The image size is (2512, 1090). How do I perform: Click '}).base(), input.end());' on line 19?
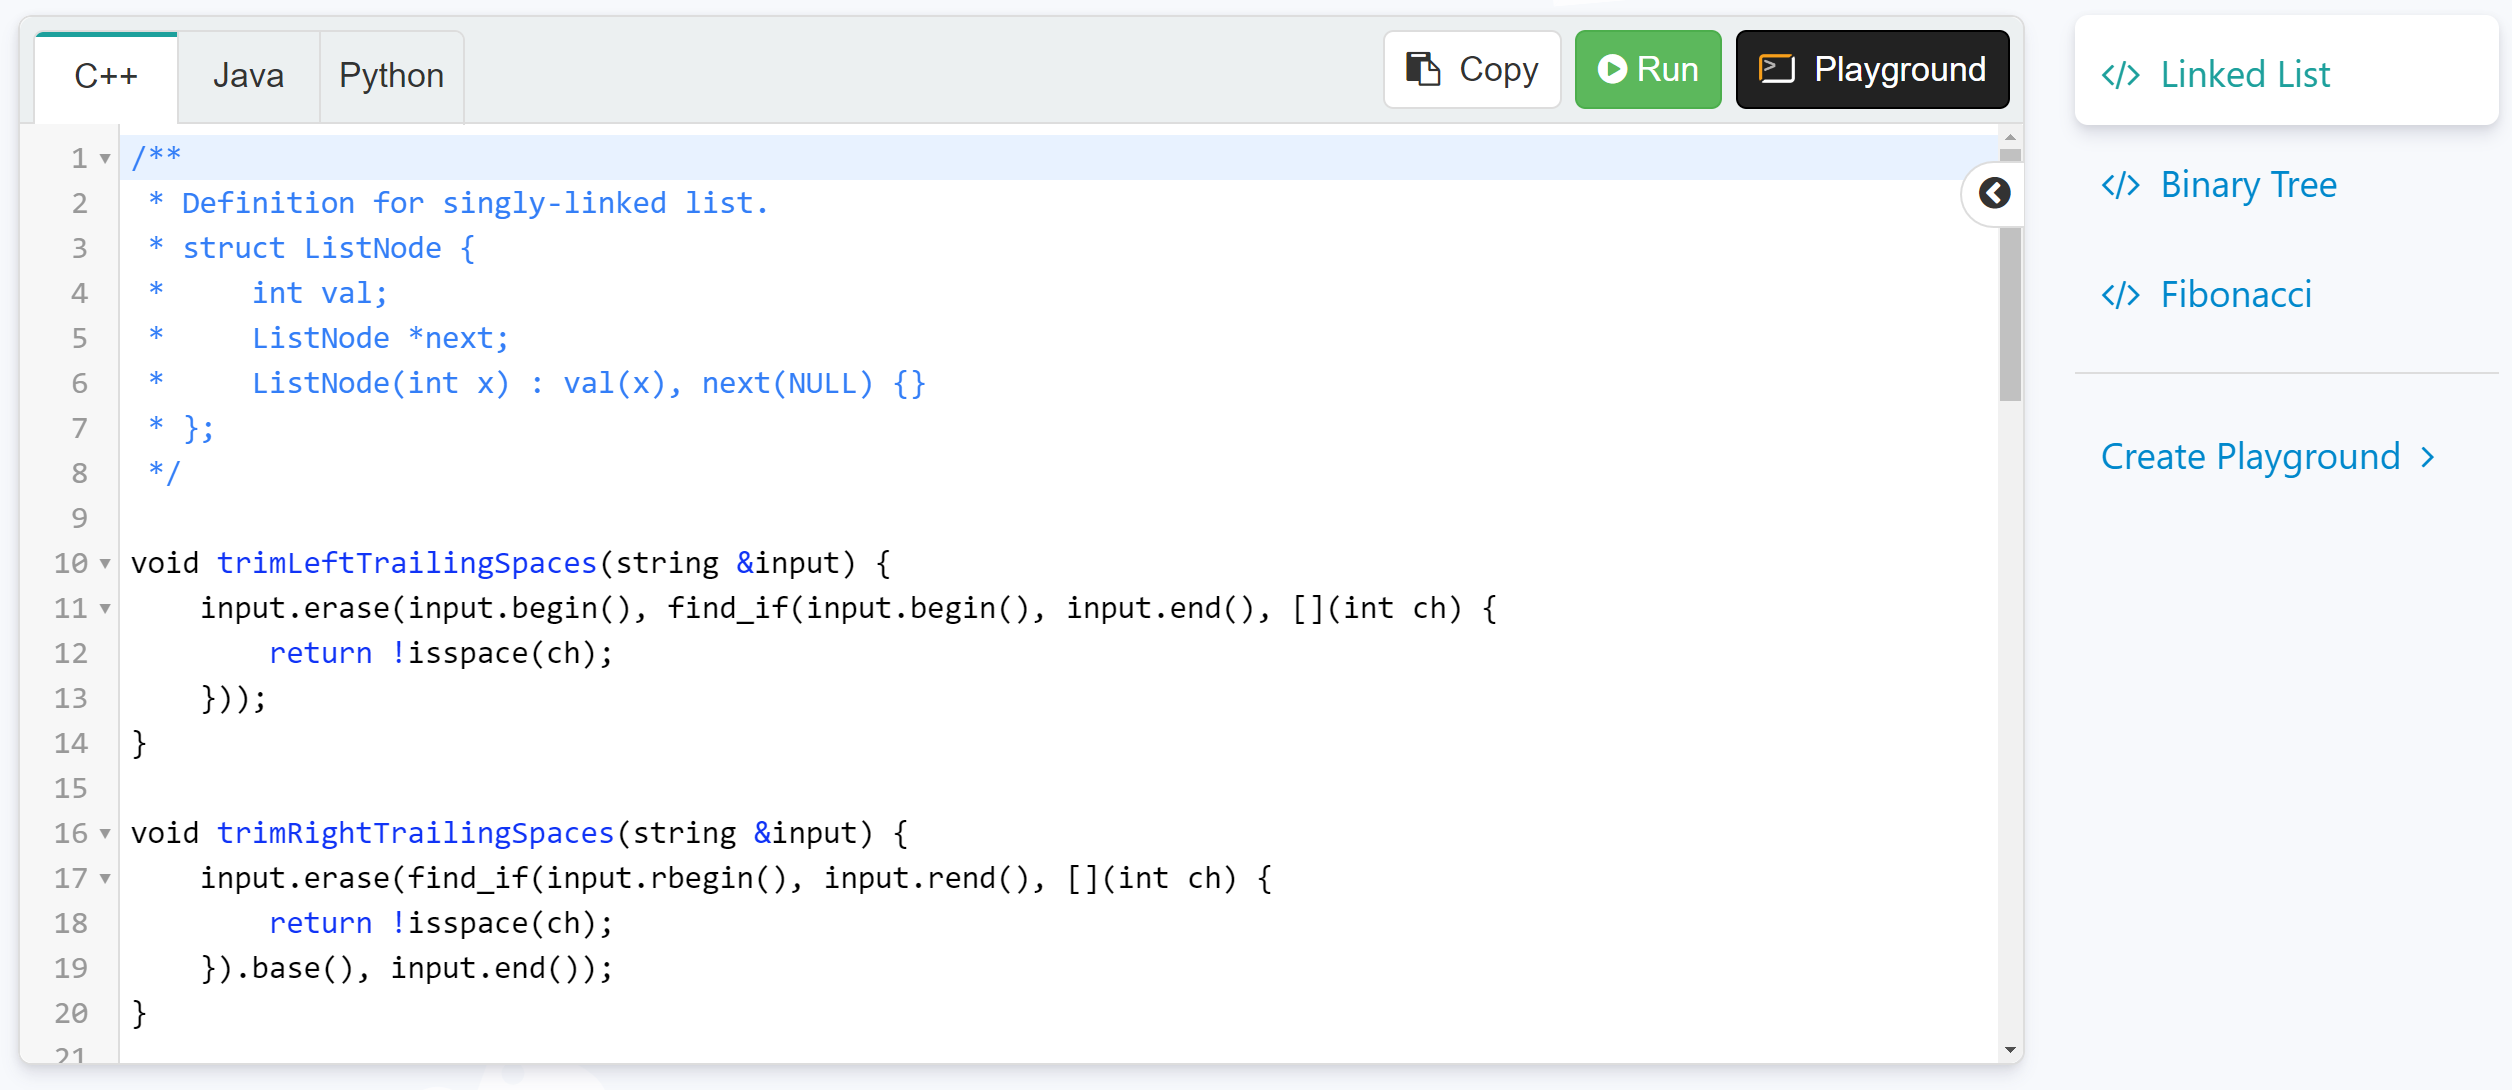tap(407, 968)
